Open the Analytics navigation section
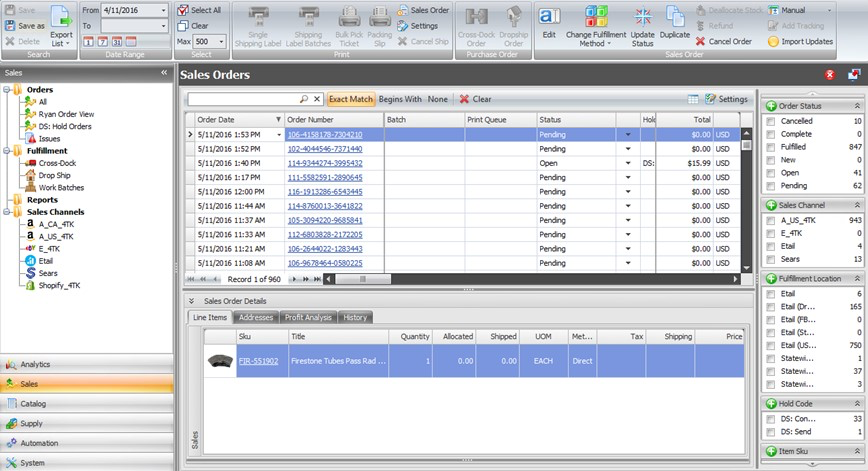868x471 pixels. [x=87, y=364]
